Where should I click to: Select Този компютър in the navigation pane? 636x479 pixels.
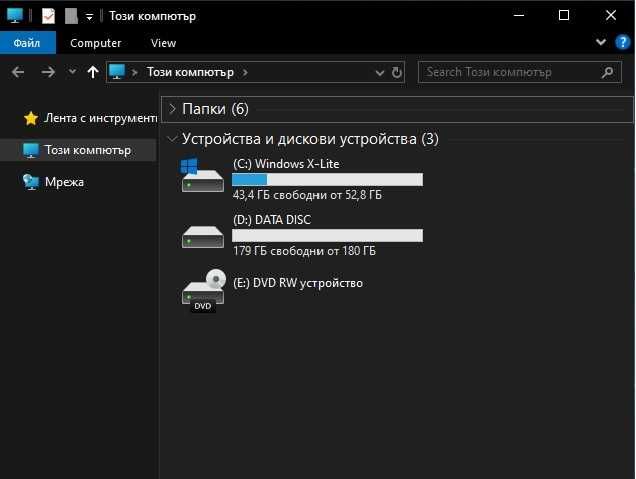click(x=78, y=150)
